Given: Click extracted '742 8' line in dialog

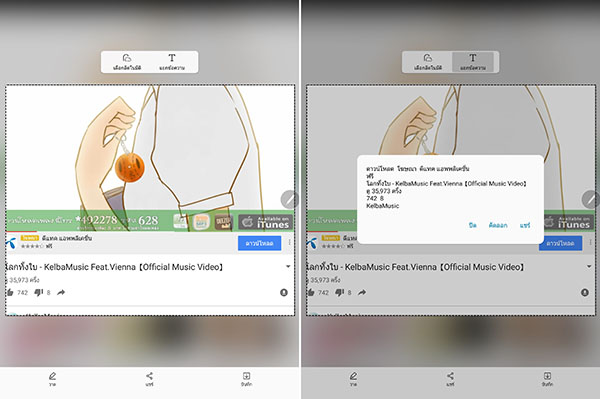Looking at the screenshot, I should point(375,198).
